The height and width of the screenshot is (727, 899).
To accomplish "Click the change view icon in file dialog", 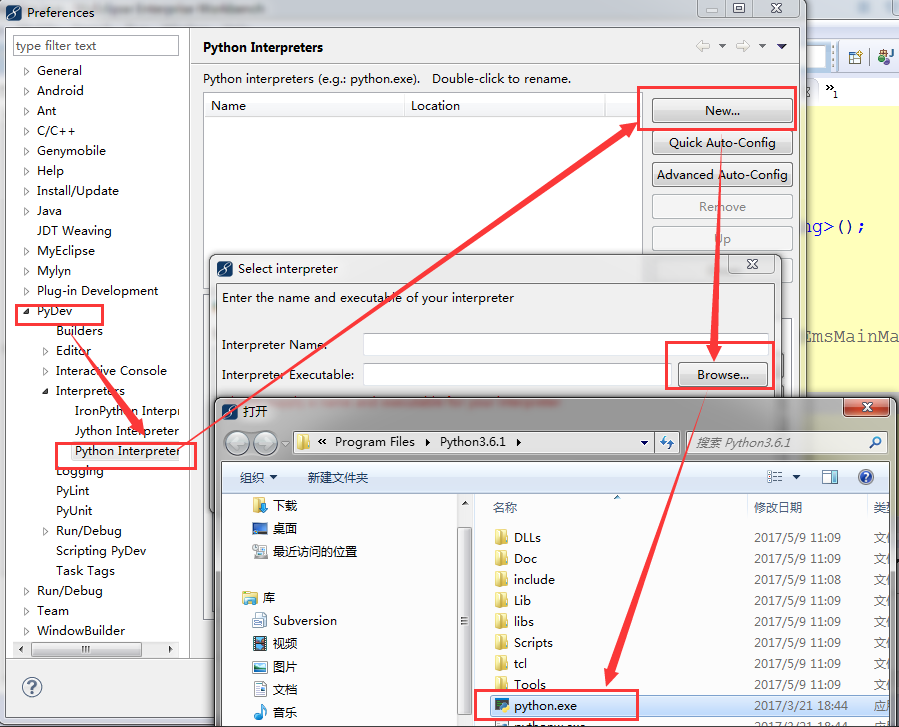I will (x=775, y=477).
